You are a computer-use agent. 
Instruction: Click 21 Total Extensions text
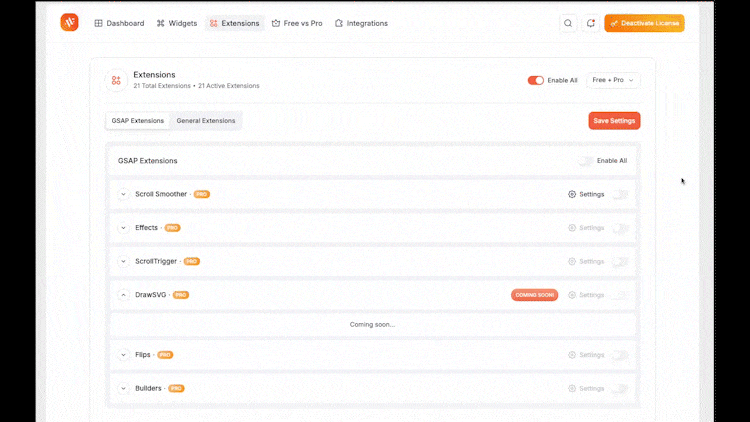pos(162,86)
